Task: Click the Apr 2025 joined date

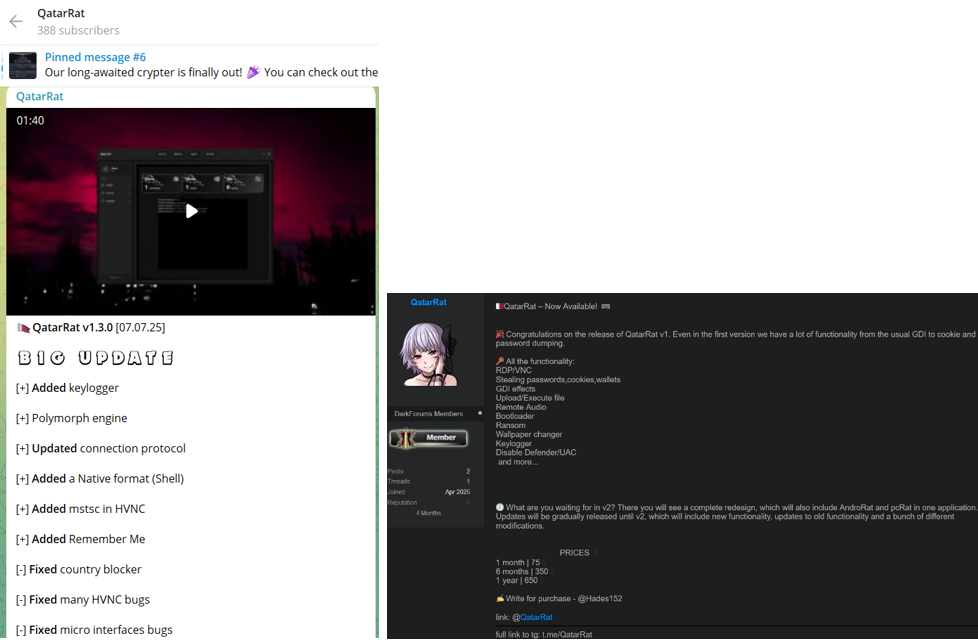Action: pyautogui.click(x=457, y=492)
